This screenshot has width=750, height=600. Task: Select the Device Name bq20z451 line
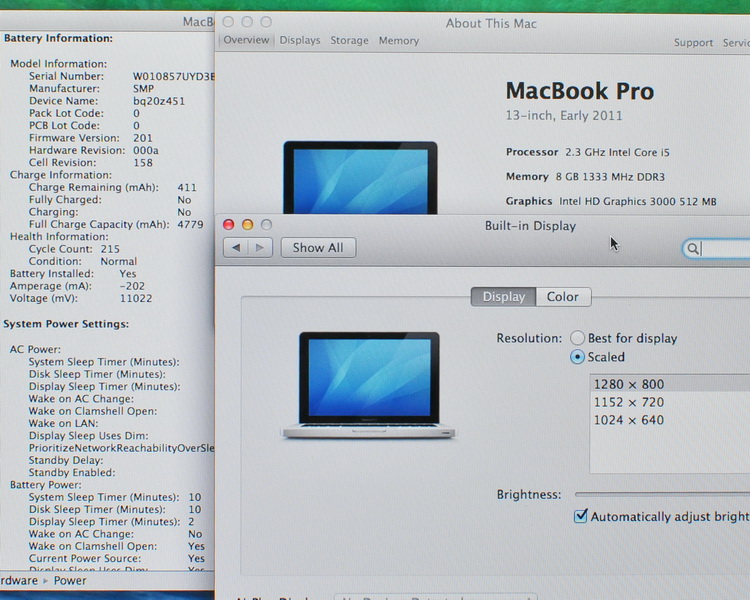(x=107, y=101)
